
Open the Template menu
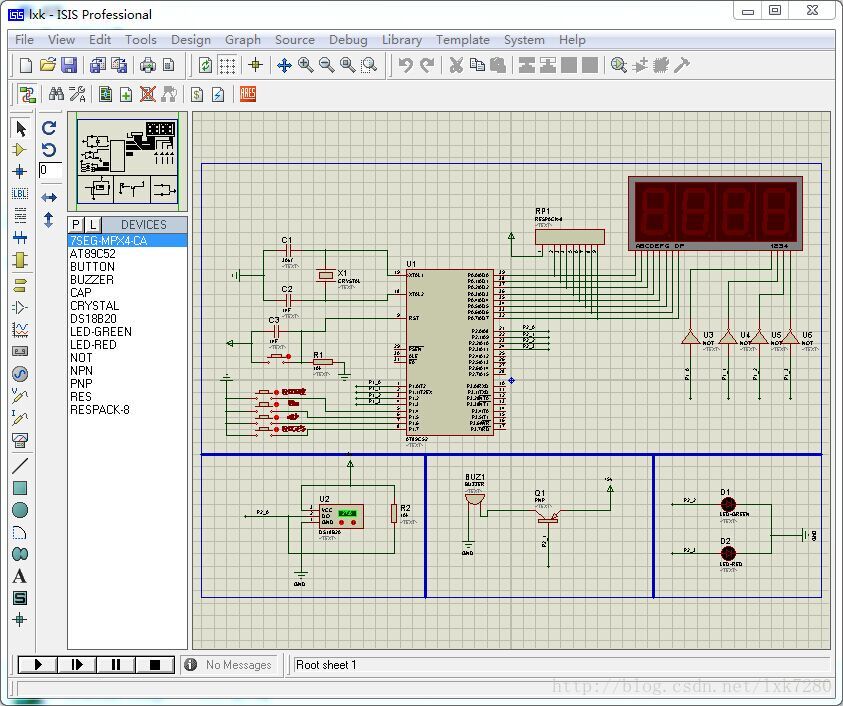click(463, 40)
